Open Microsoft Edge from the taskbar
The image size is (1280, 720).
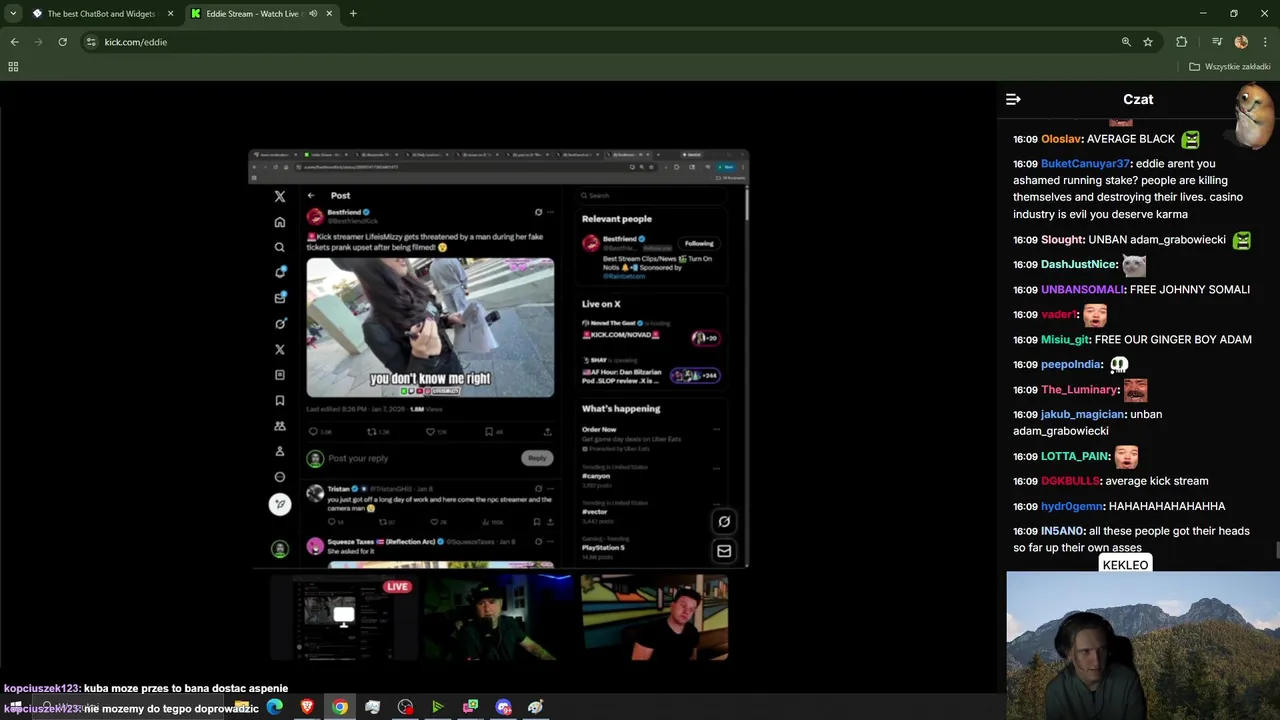coord(274,707)
